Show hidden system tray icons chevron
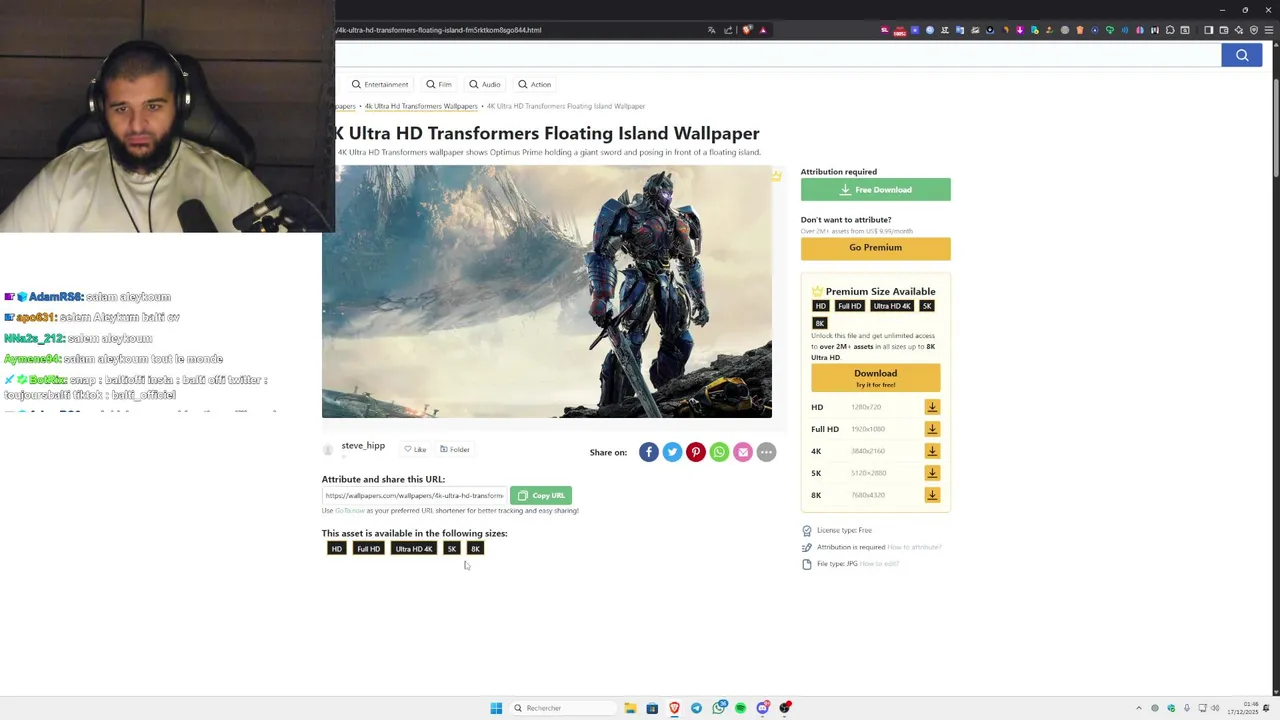The height and width of the screenshot is (720, 1280). pos(1138,708)
